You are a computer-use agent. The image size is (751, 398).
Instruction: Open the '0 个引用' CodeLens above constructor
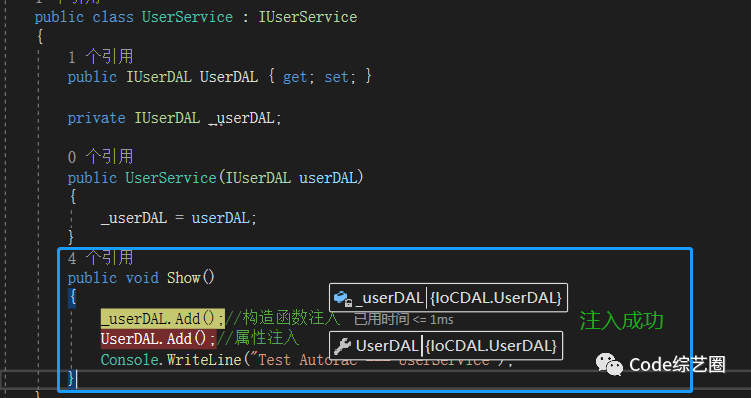101,157
